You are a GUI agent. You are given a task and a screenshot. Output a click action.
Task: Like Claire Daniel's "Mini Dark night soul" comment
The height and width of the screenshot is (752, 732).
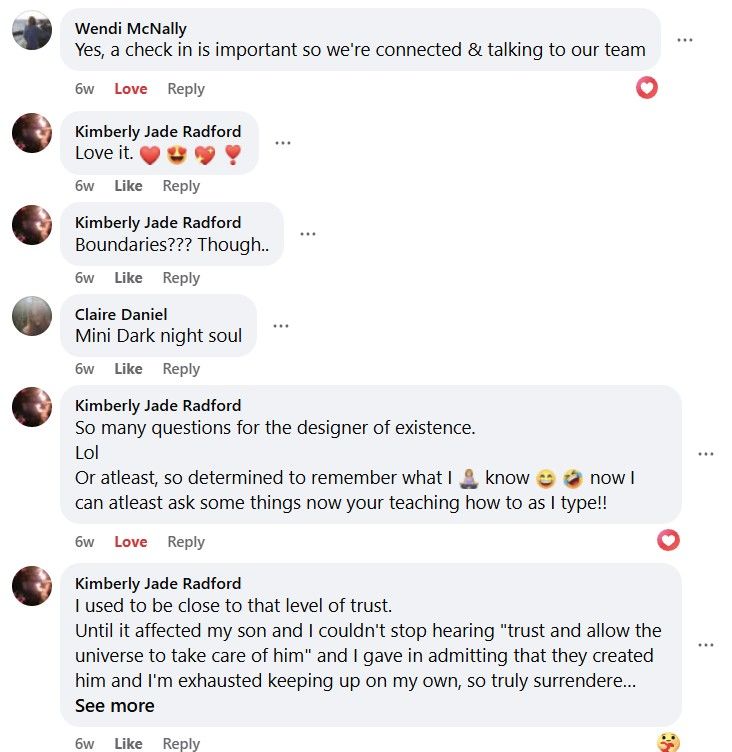(x=128, y=369)
